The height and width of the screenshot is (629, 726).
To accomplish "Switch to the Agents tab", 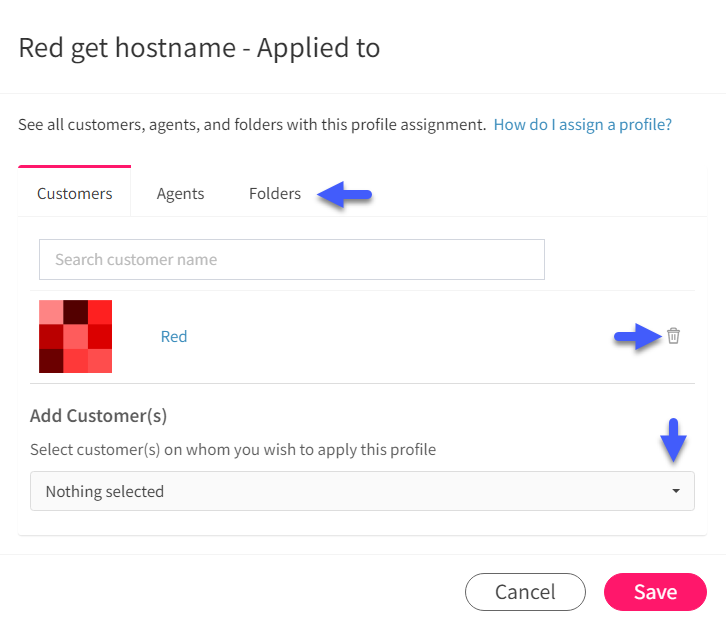I will (x=180, y=193).
